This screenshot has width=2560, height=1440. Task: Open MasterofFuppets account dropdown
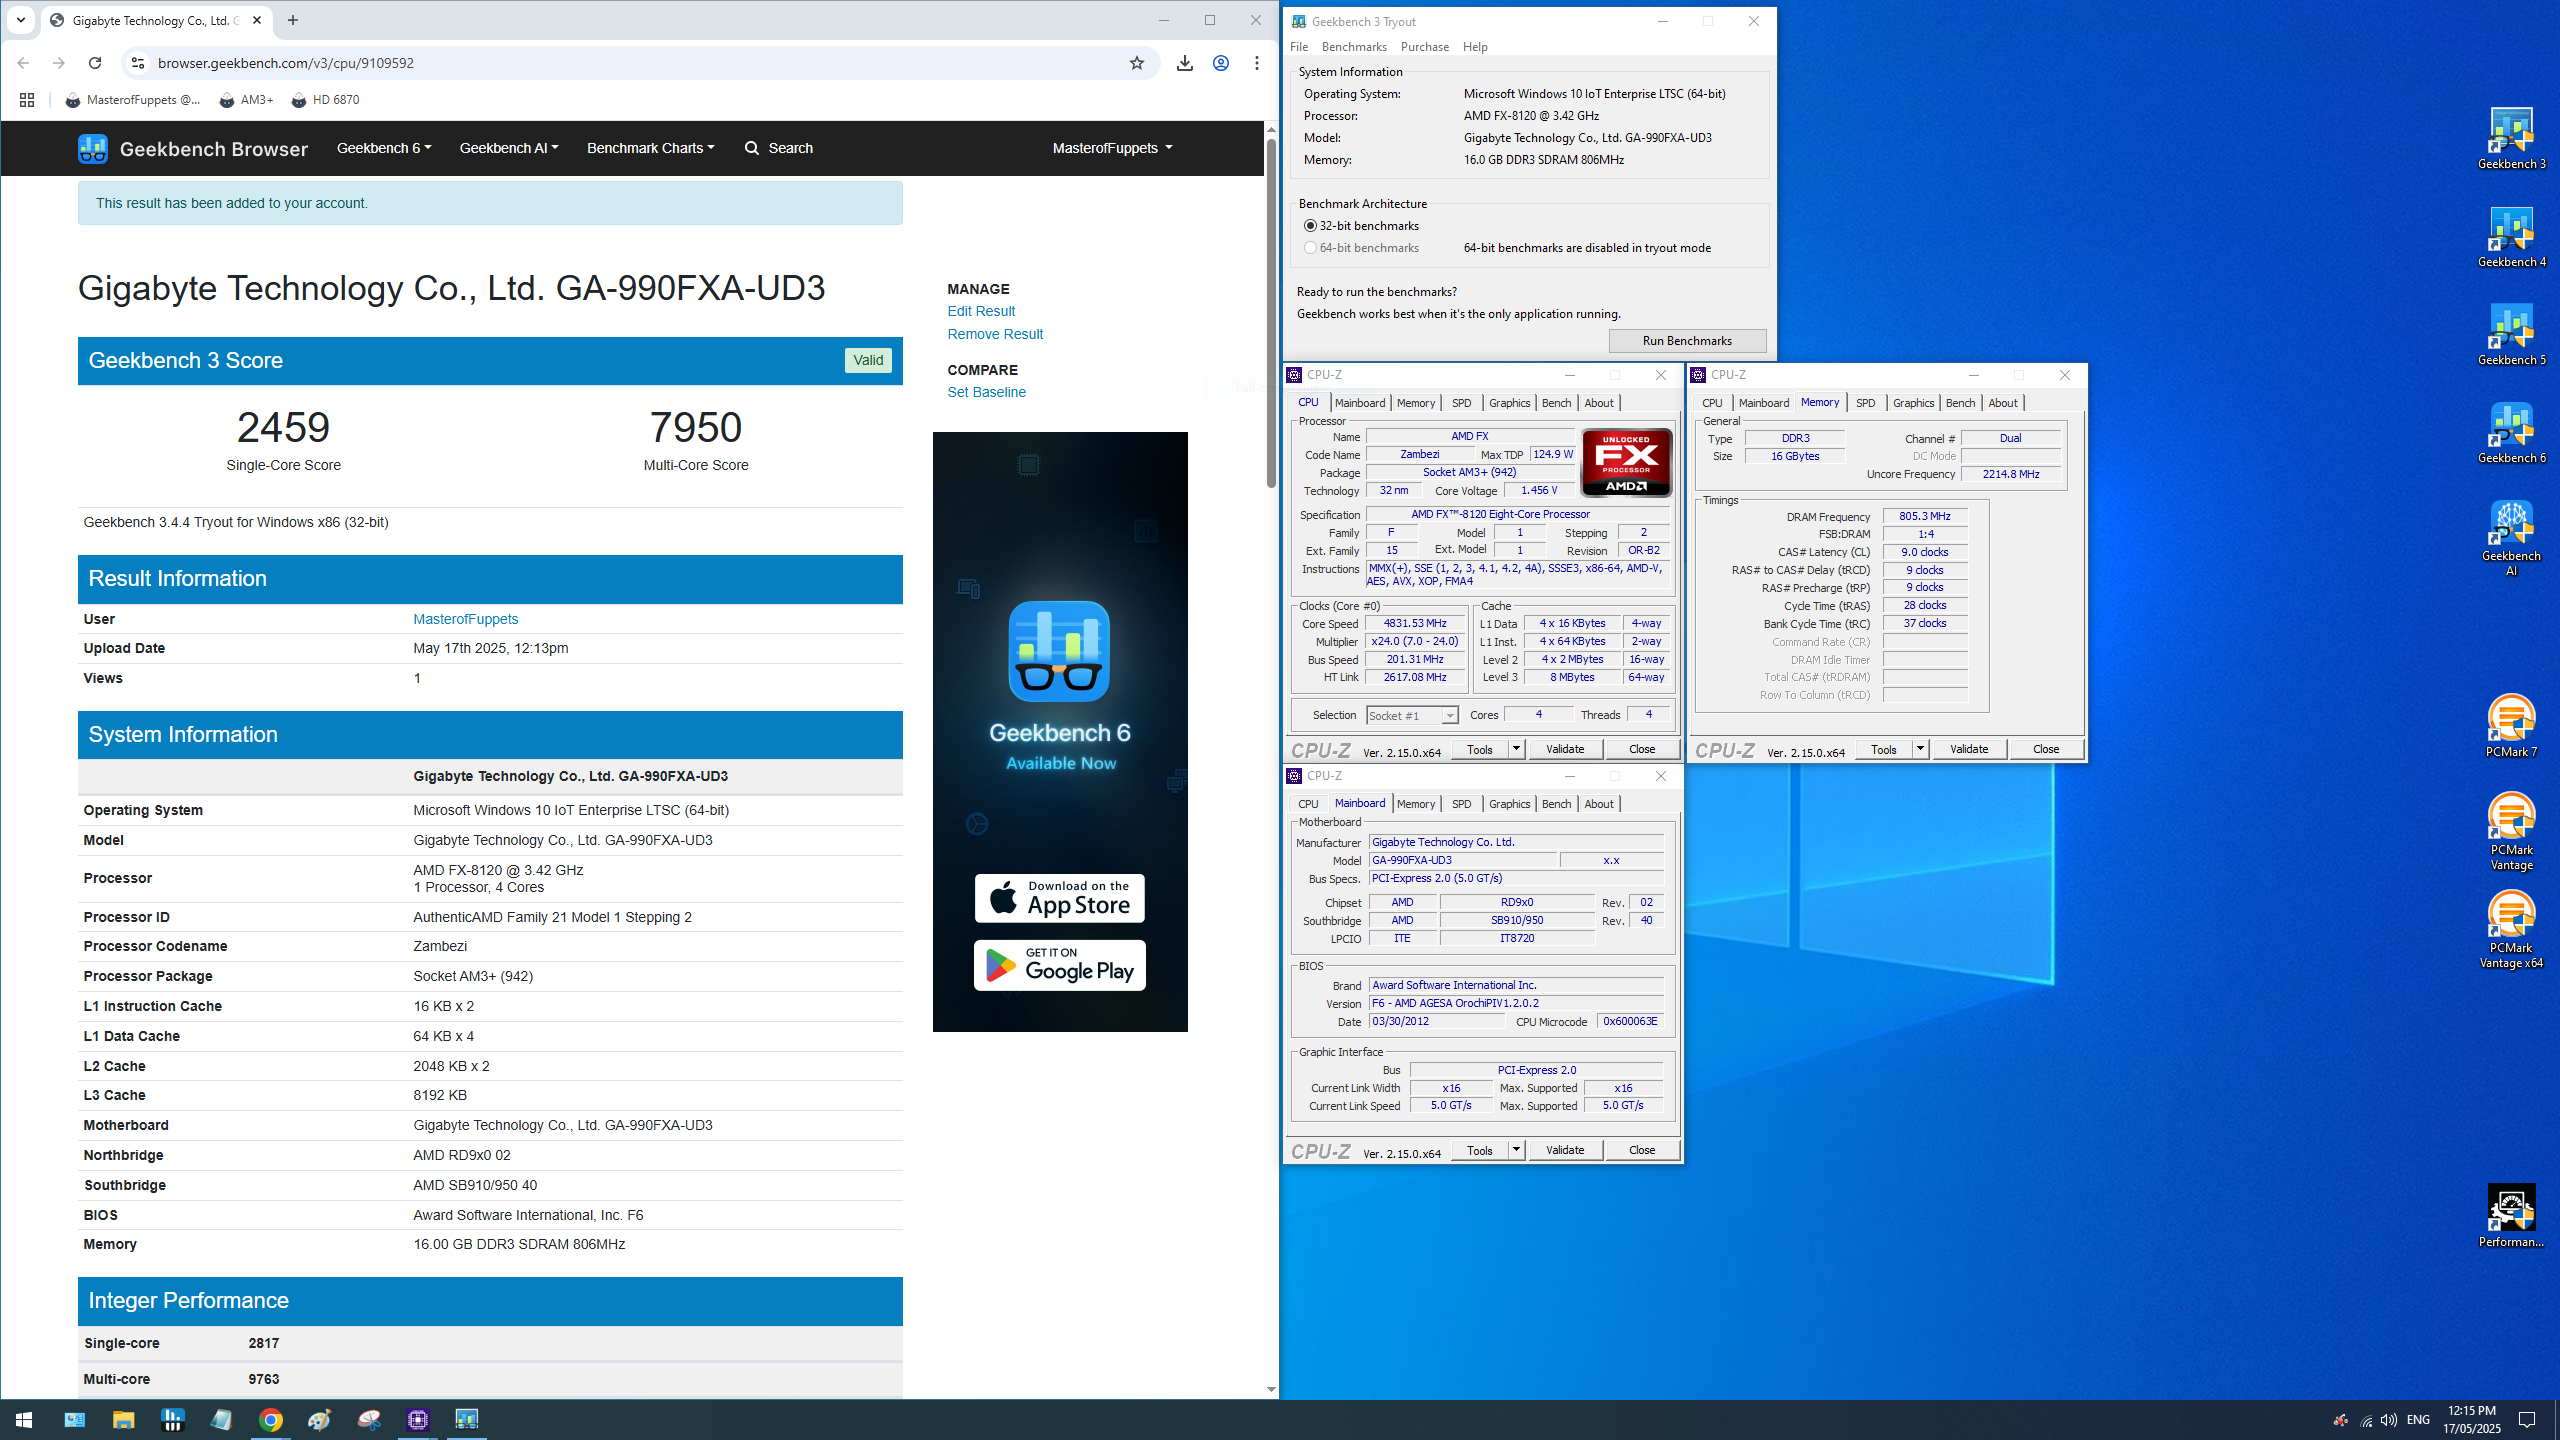(1112, 148)
